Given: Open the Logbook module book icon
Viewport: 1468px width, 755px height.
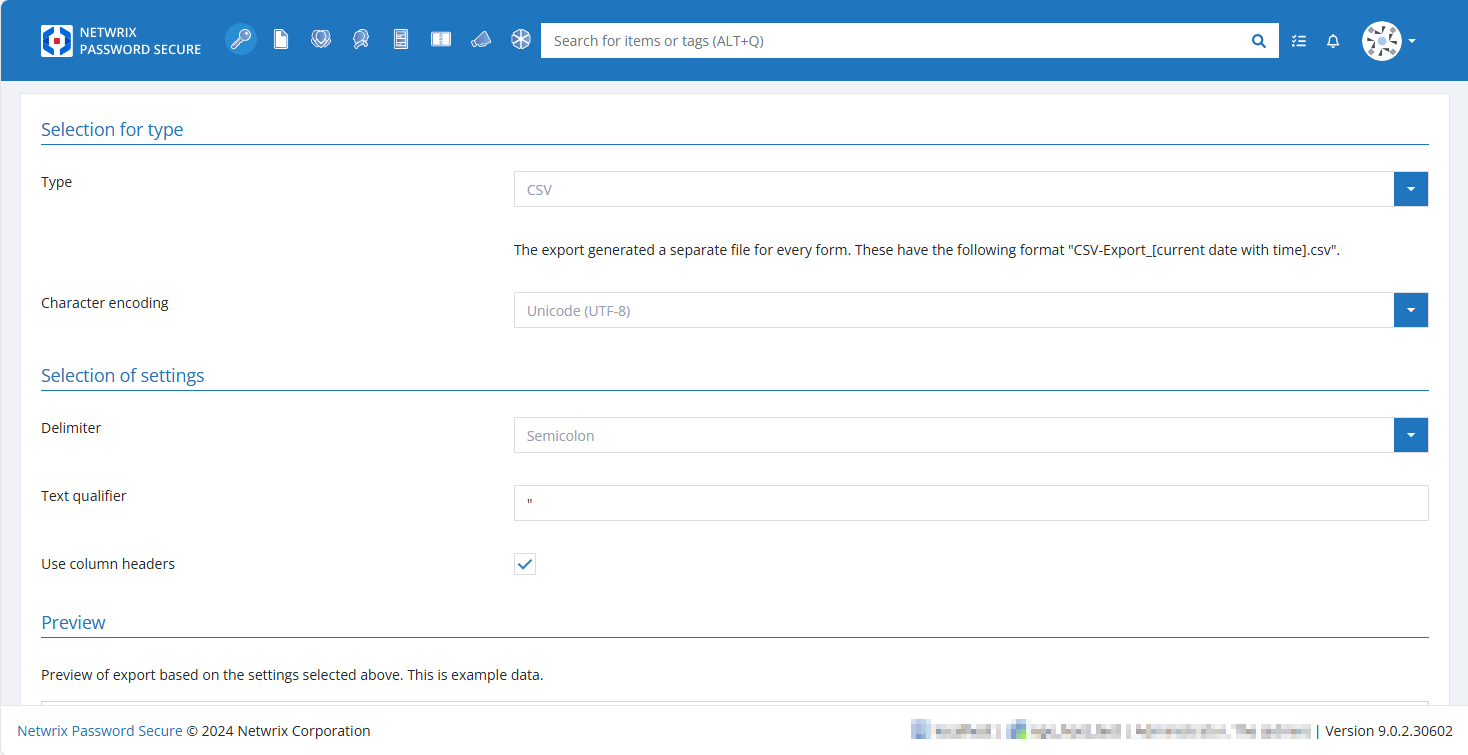Looking at the screenshot, I should click(441, 40).
